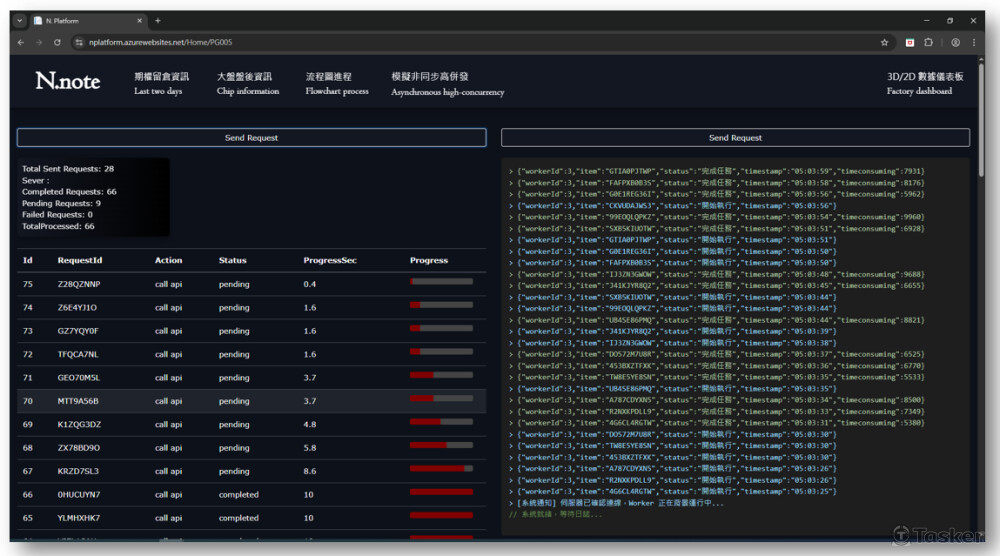Close the N. Platform browser tab

pos(140,21)
